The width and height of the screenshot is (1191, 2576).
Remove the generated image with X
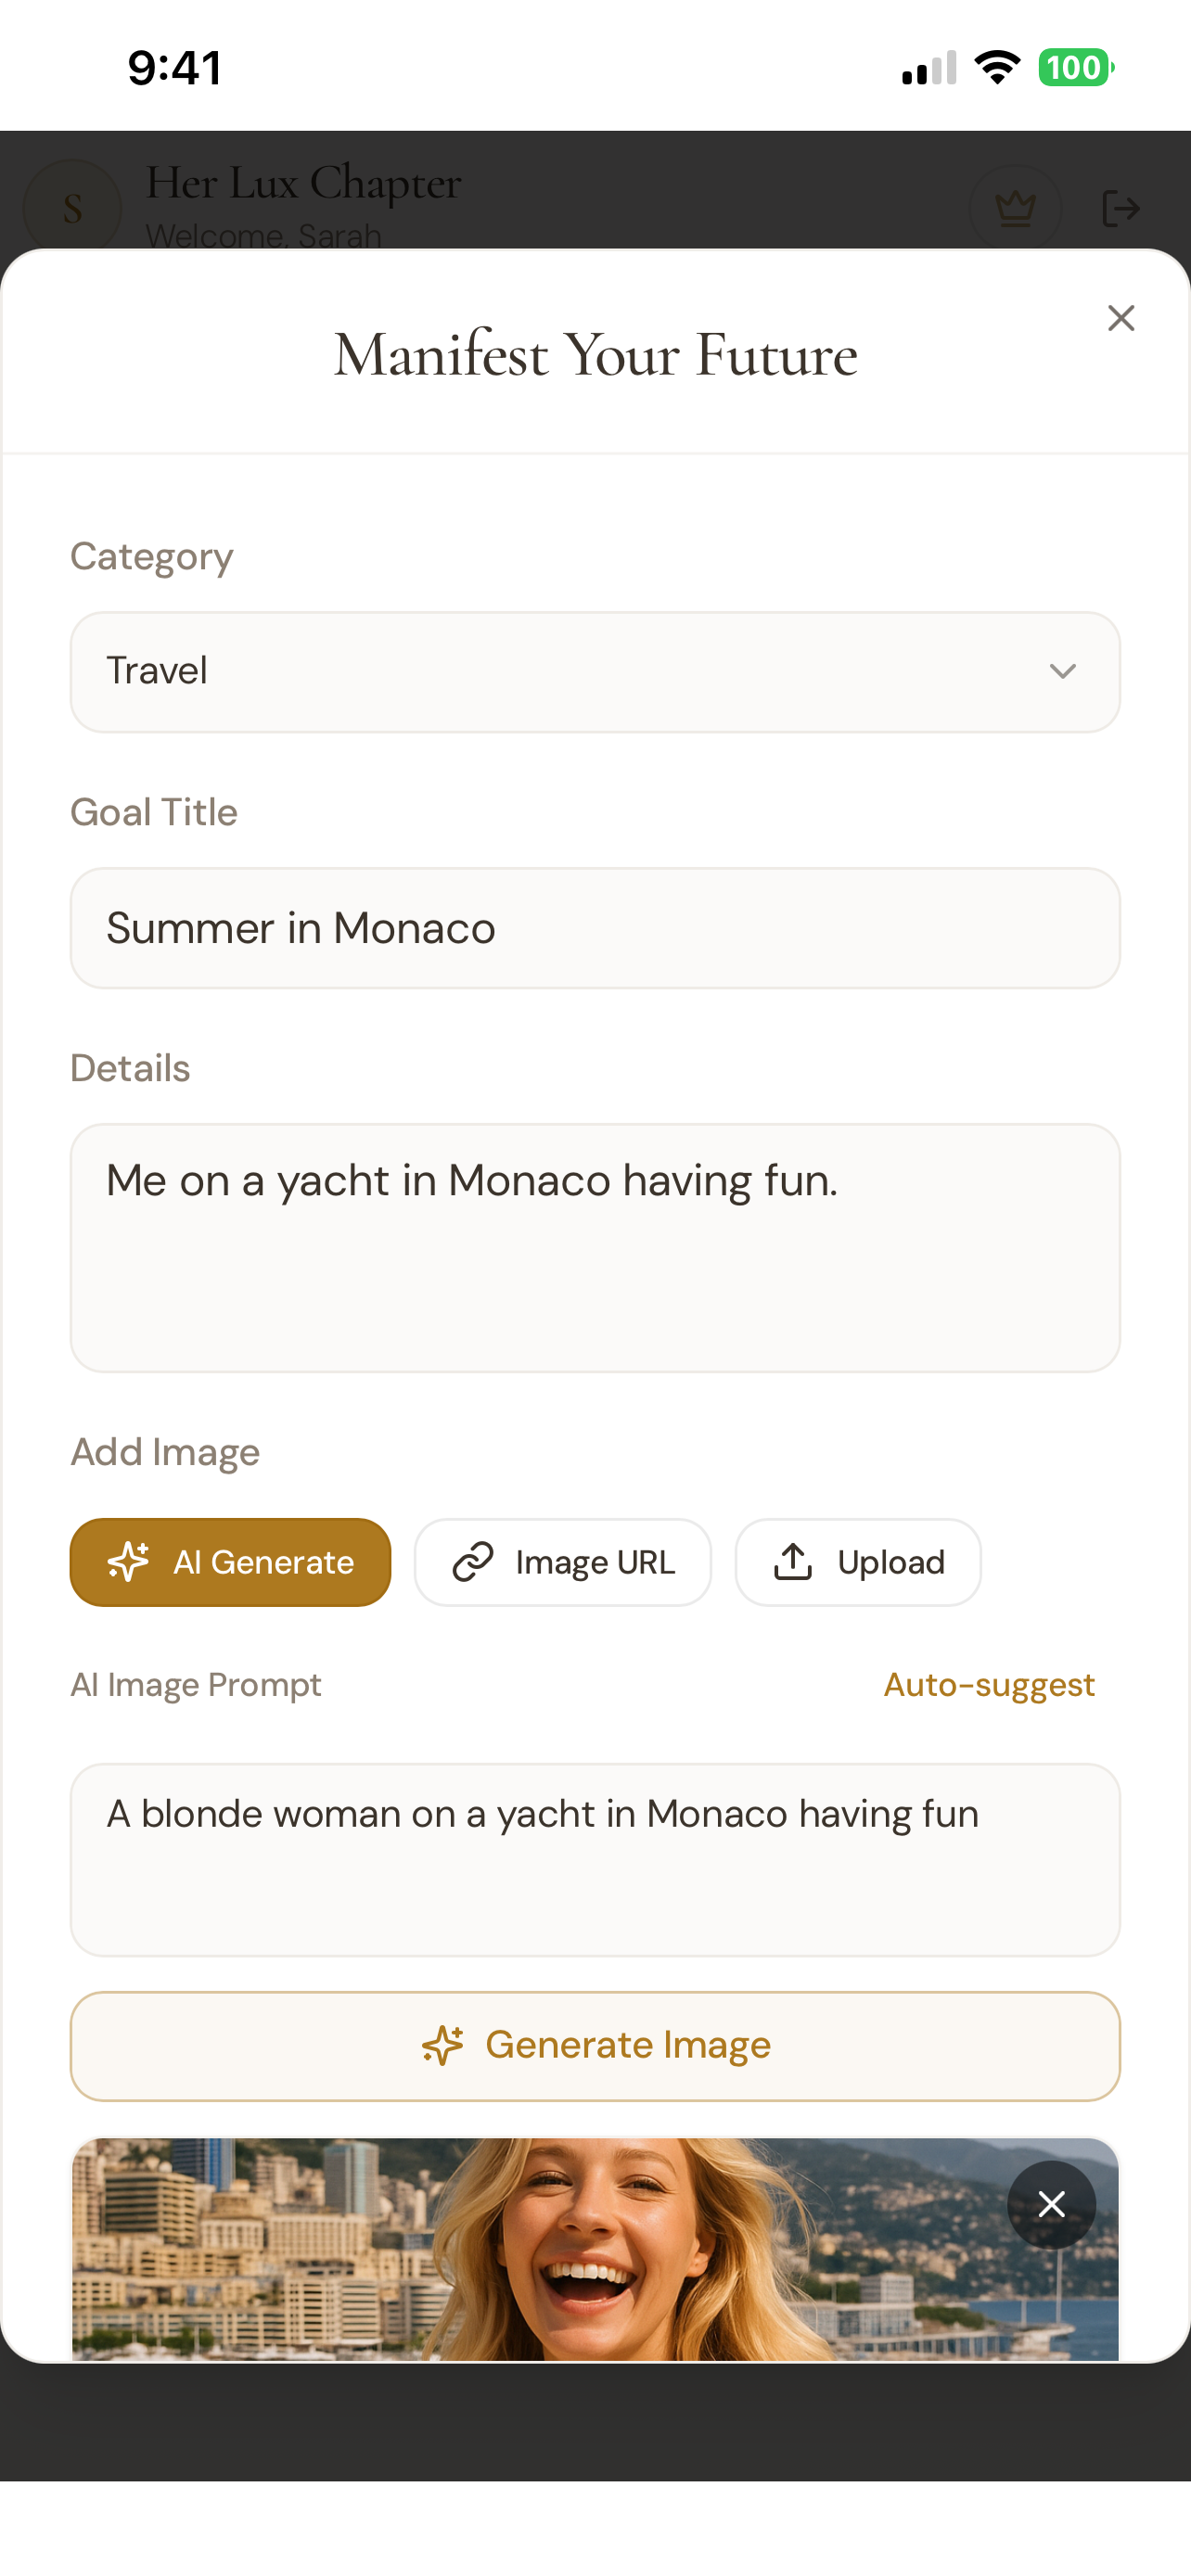click(x=1051, y=2204)
